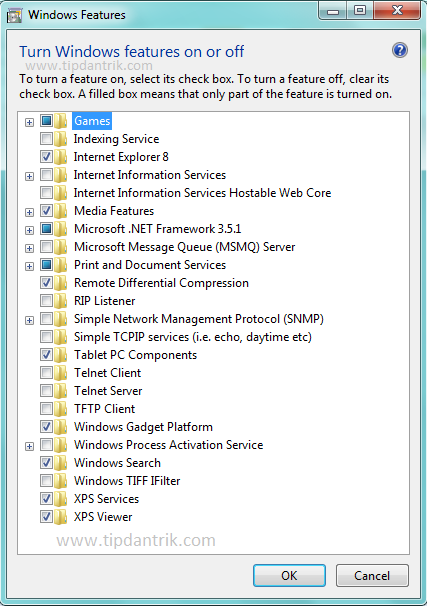This screenshot has height=606, width=427.
Task: Uncheck the Media Features checkbox
Action: coord(46,211)
